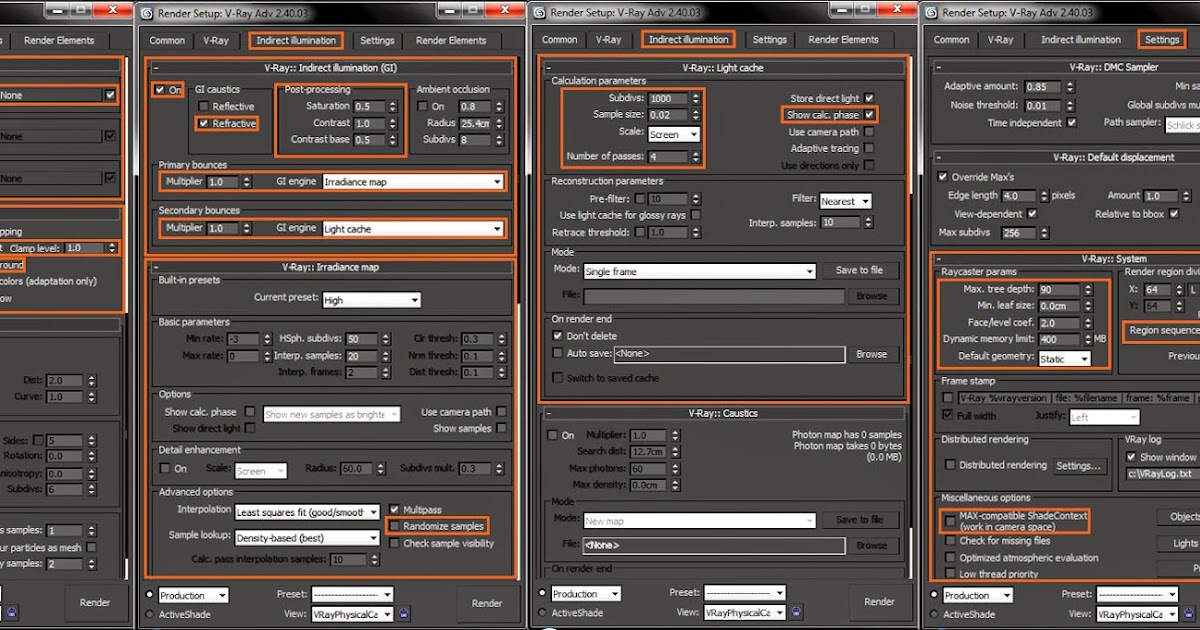Screen dimensions: 1200x630
Task: Click Browse button beside Light cache File field
Action: click(x=871, y=296)
